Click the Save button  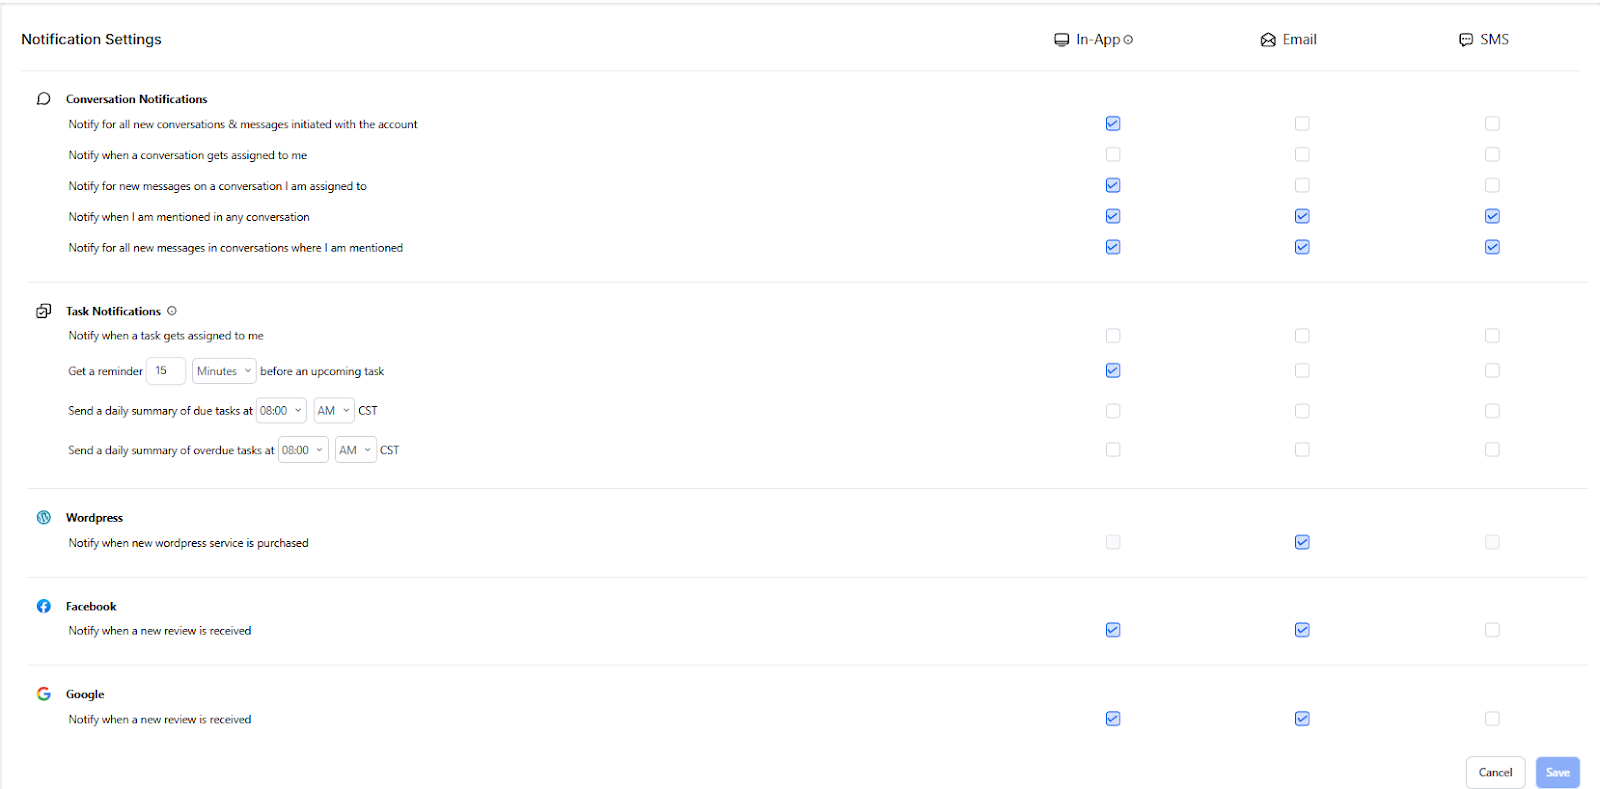[1557, 773]
